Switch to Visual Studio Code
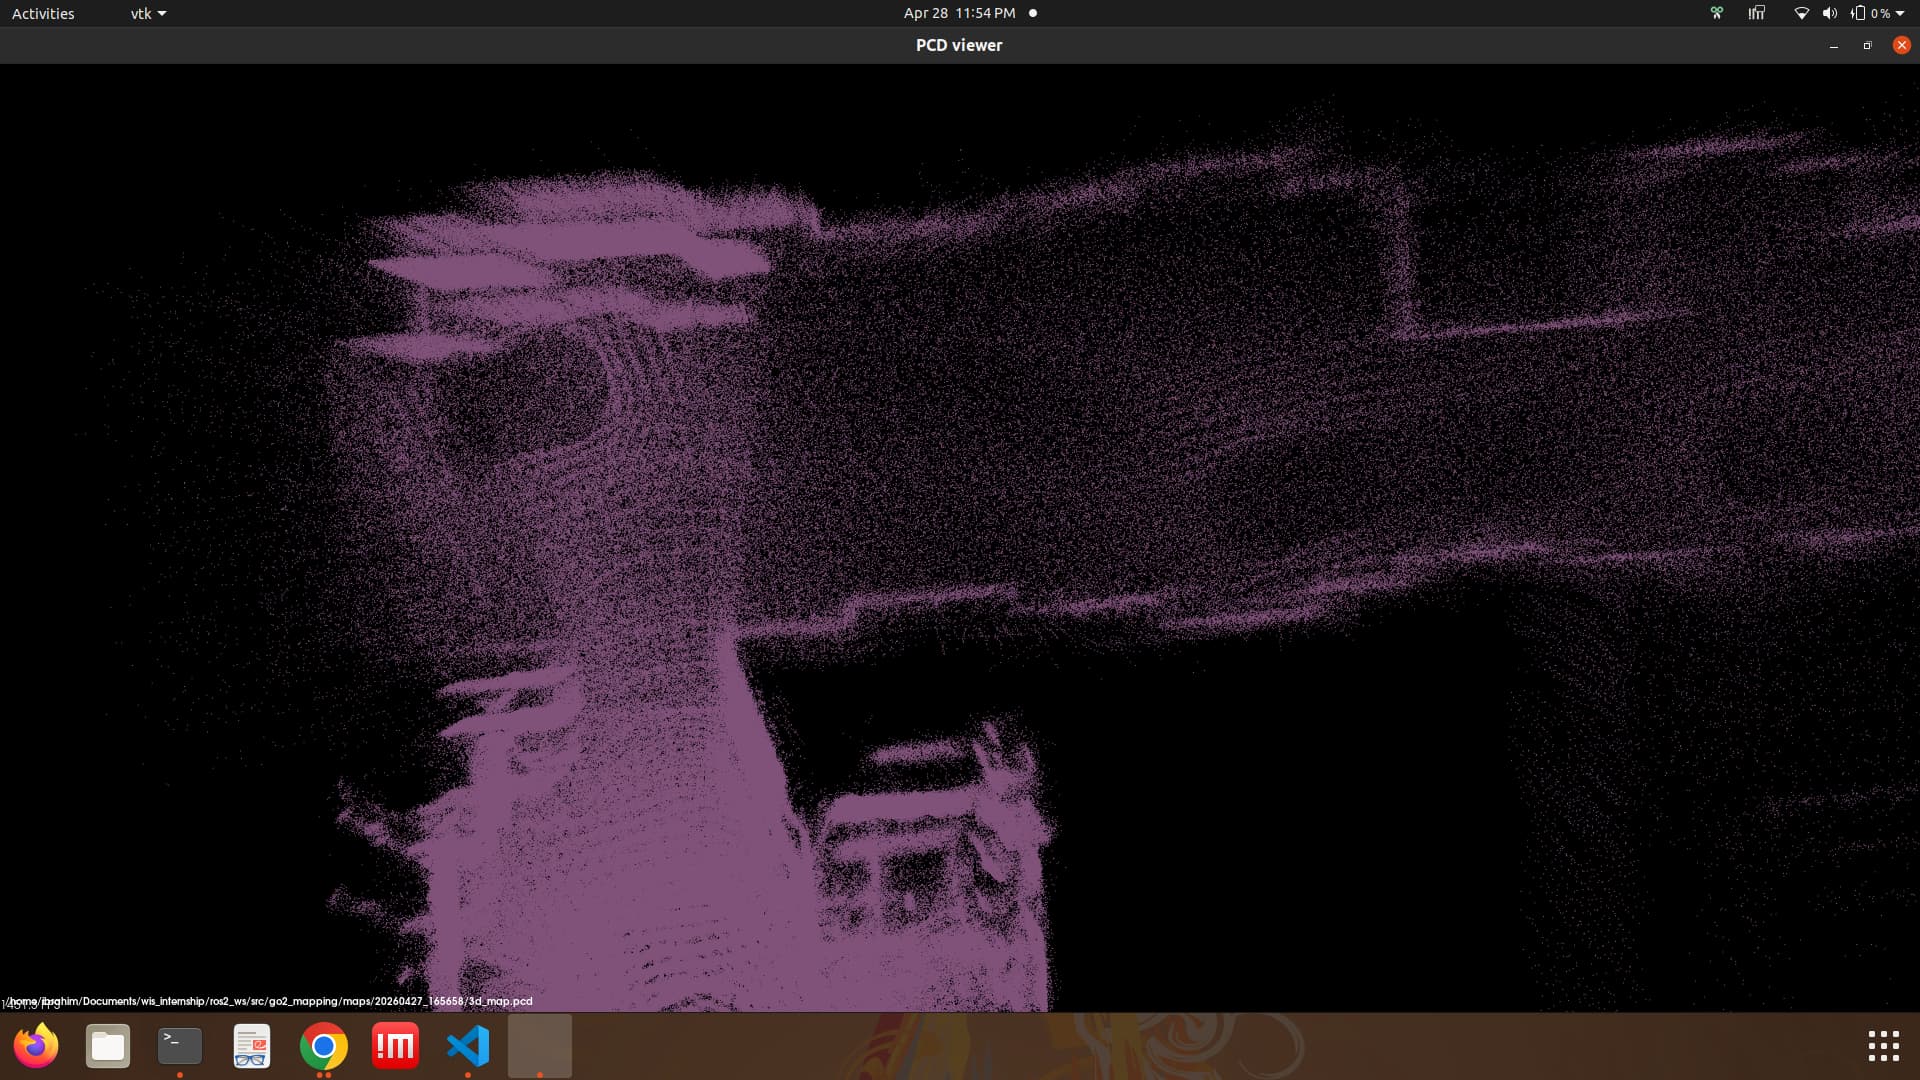Screen dimensions: 1920x1080 click(x=468, y=1046)
